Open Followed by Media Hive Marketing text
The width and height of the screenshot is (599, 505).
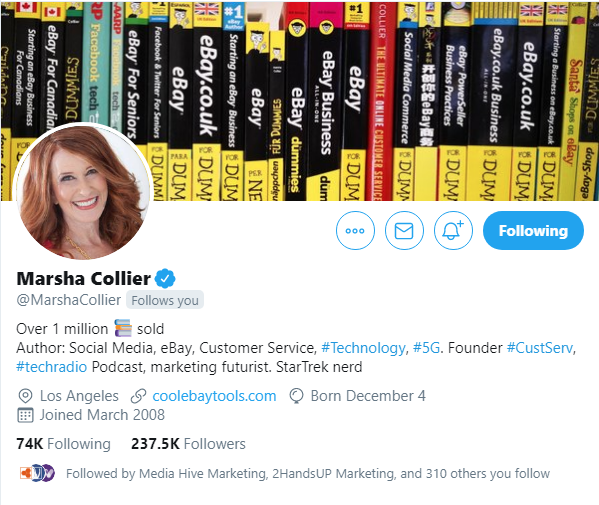pyautogui.click(x=308, y=474)
